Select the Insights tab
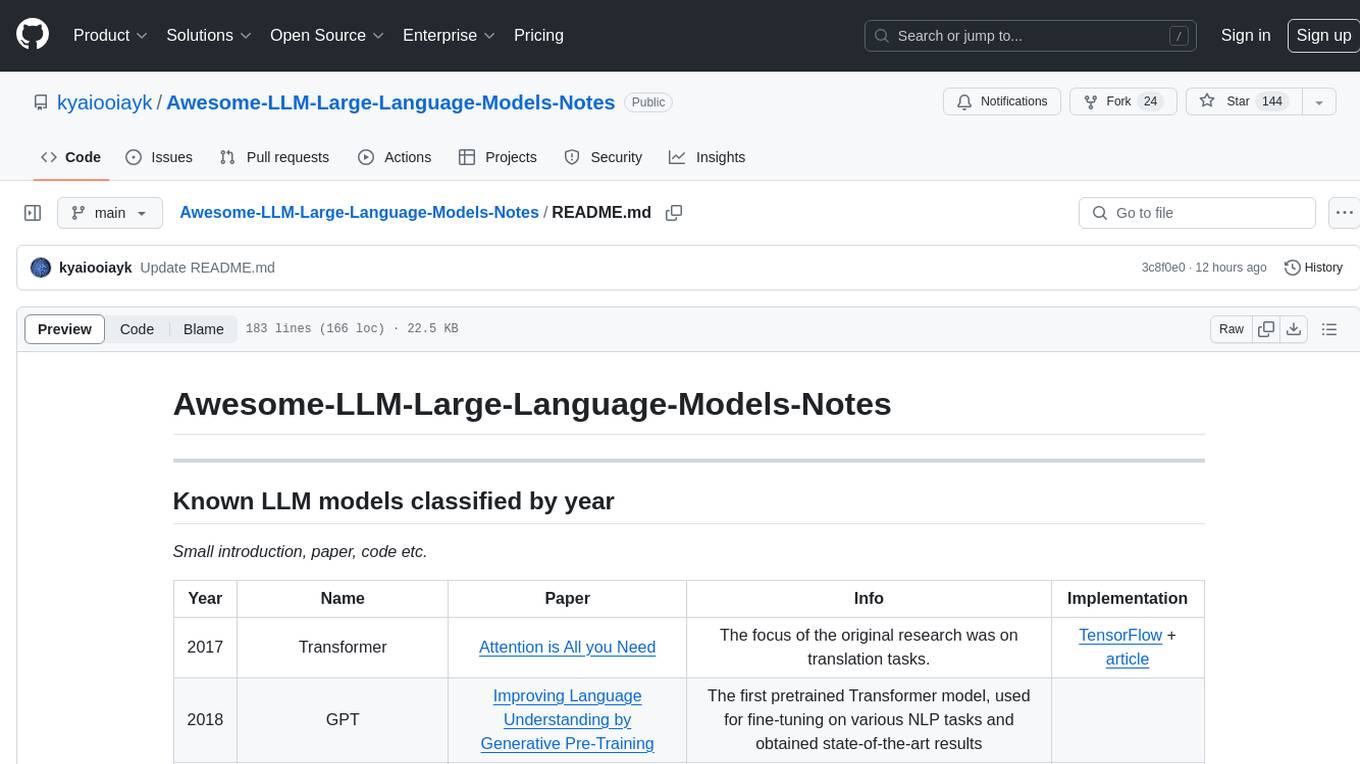 (x=707, y=157)
